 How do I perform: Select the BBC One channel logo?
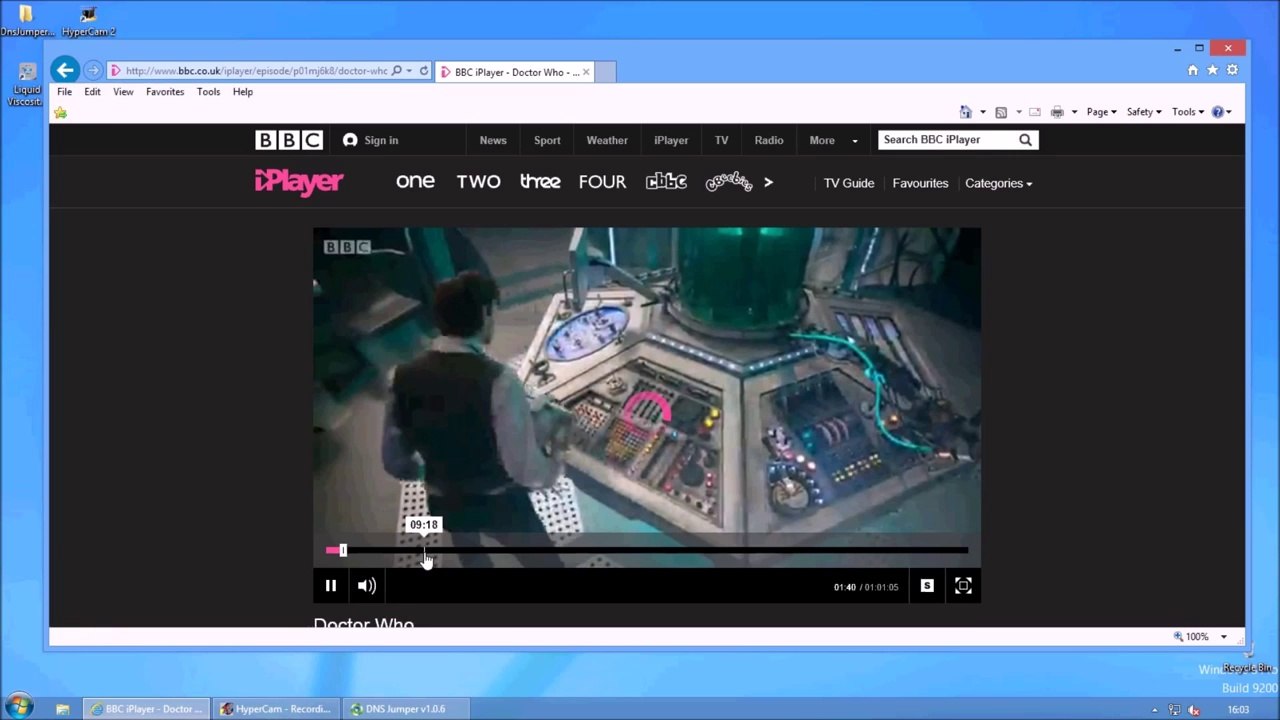coord(415,182)
